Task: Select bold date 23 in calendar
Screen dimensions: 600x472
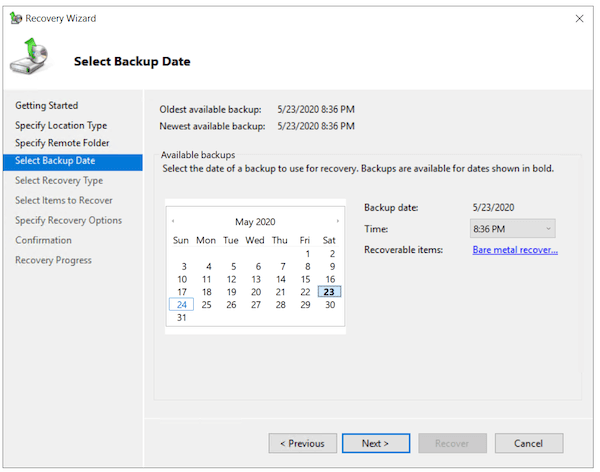Action: click(329, 292)
